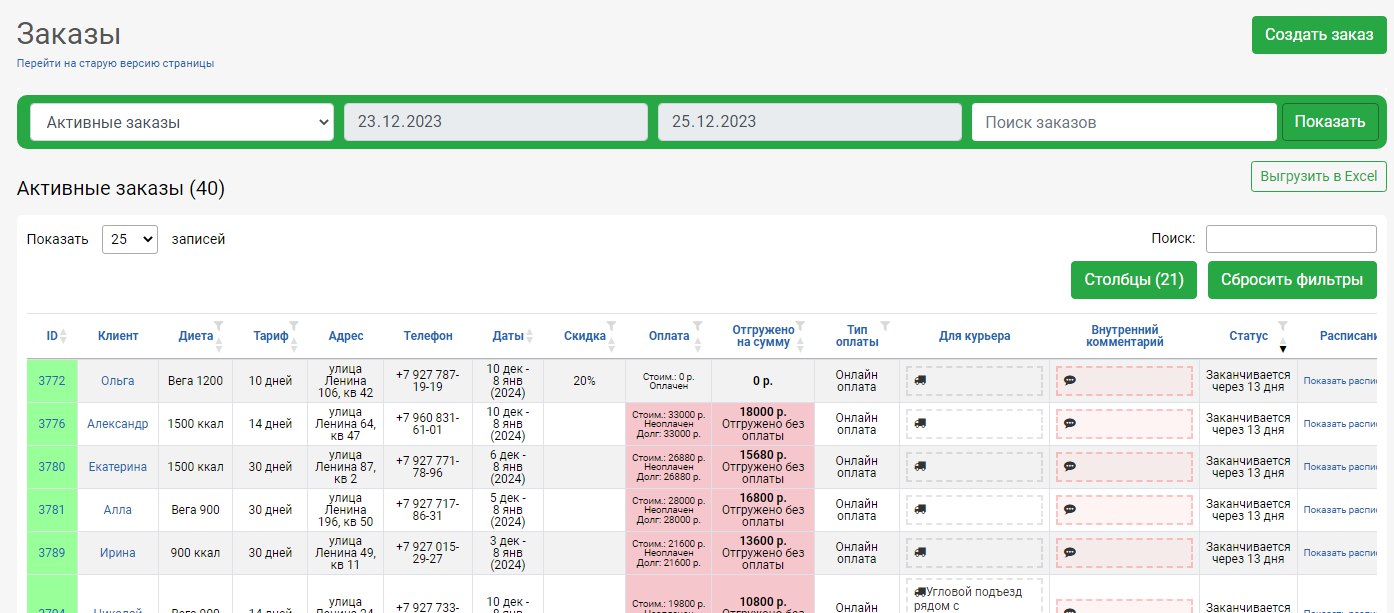1394x613 pixels.
Task: Click truck icon in order 3772 row
Action: [920, 381]
